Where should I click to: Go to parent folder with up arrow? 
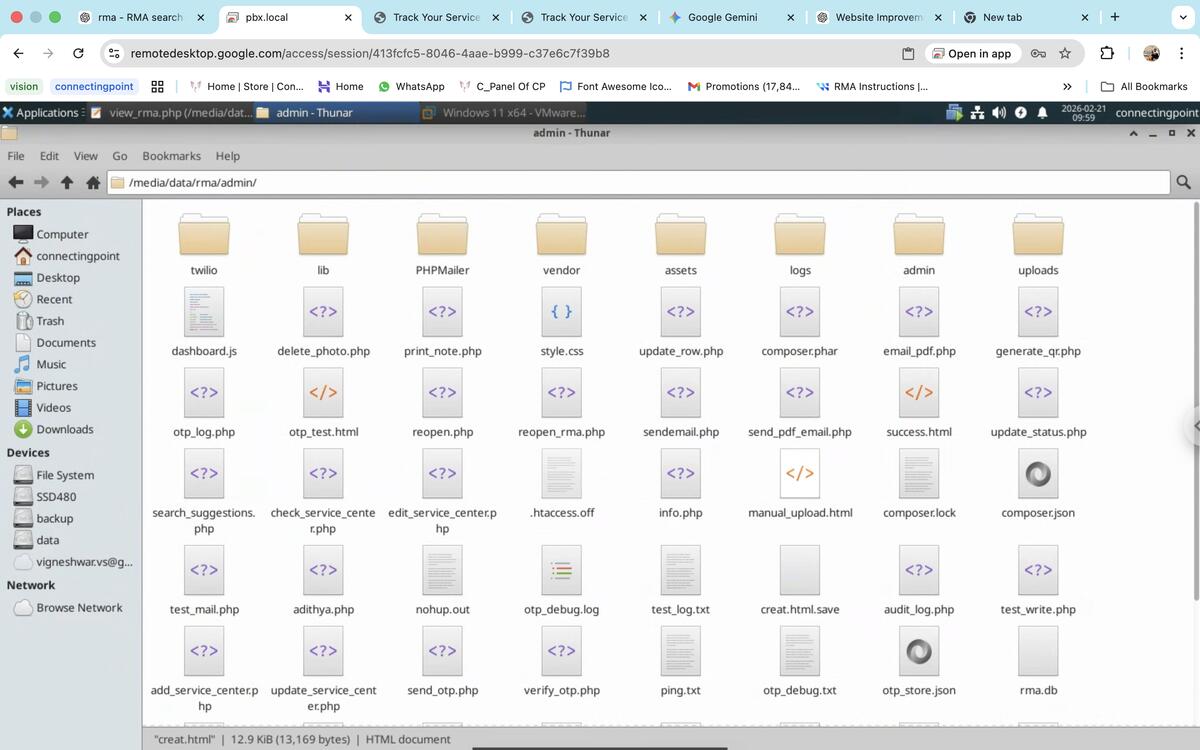coord(67,182)
